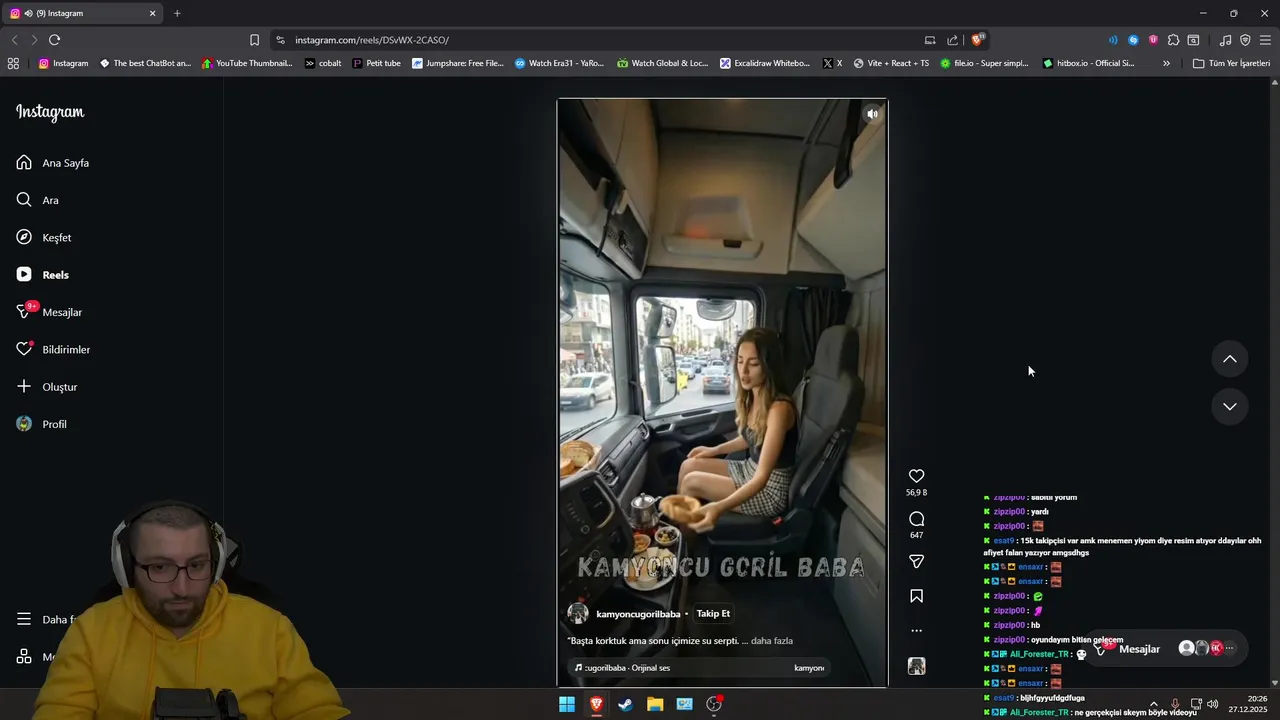Click browser forward arrow
The image size is (1280, 720).
pos(34,40)
